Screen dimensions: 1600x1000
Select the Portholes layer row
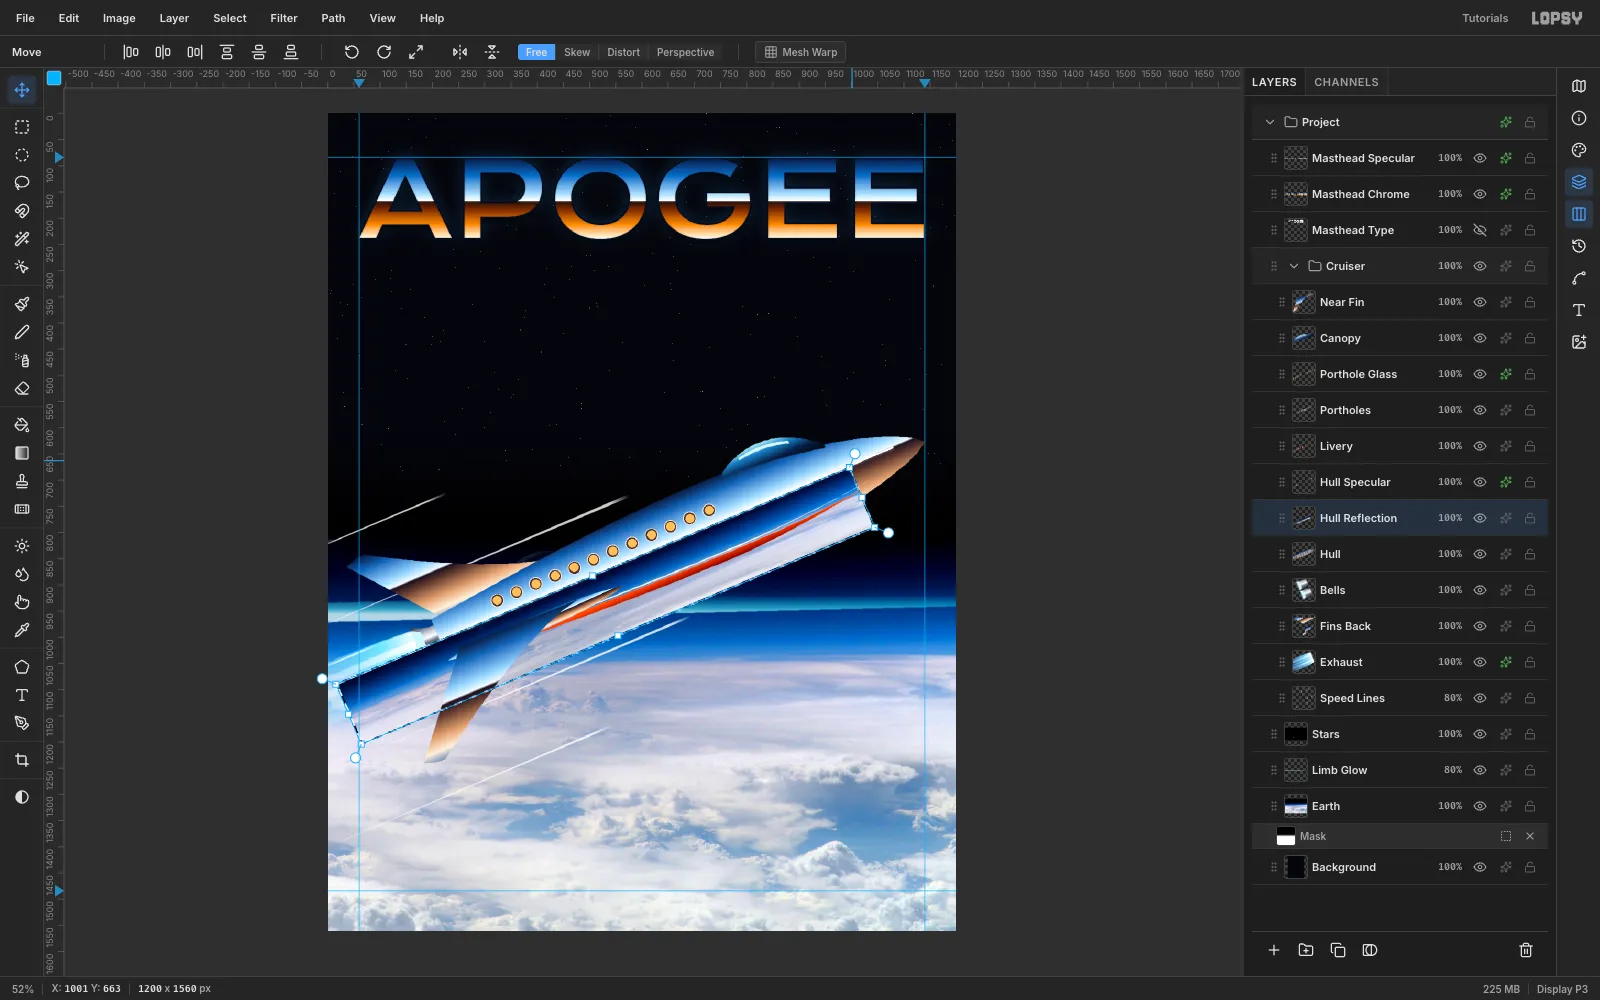coord(1400,410)
